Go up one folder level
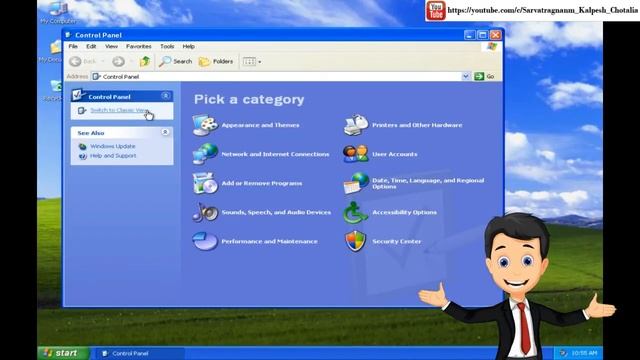This screenshot has width=640, height=360. (144, 62)
